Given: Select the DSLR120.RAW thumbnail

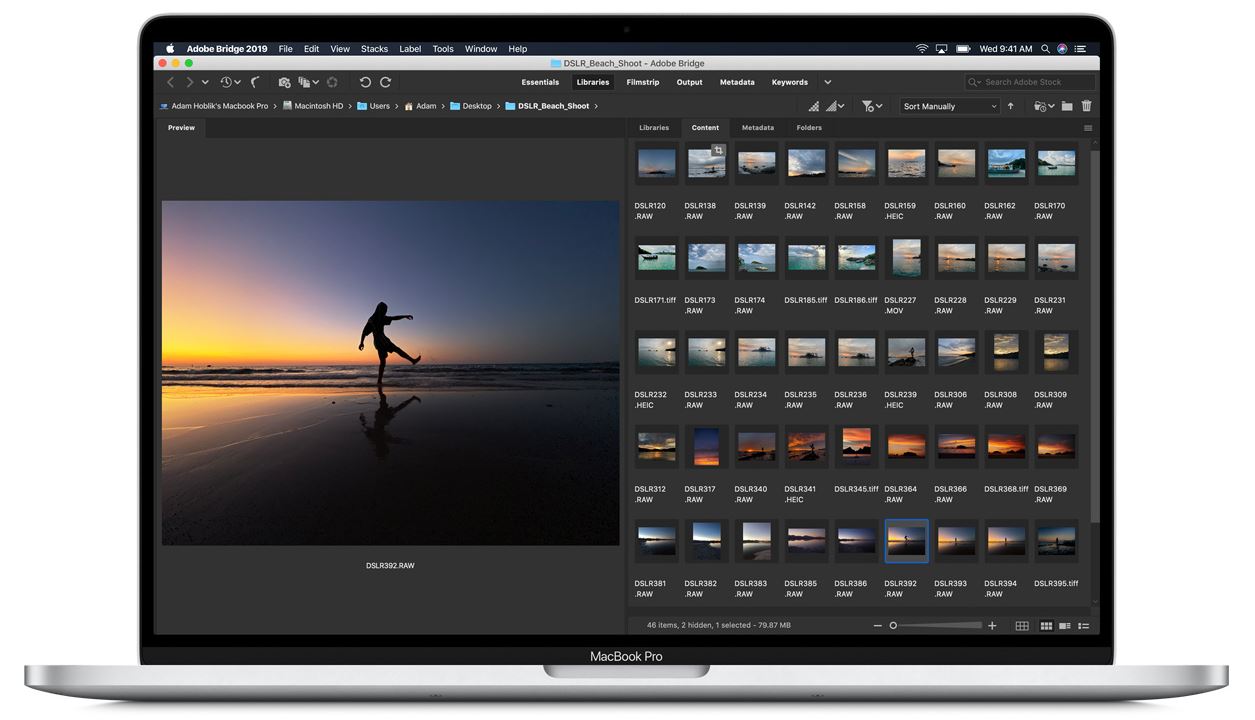Looking at the screenshot, I should pos(656,163).
